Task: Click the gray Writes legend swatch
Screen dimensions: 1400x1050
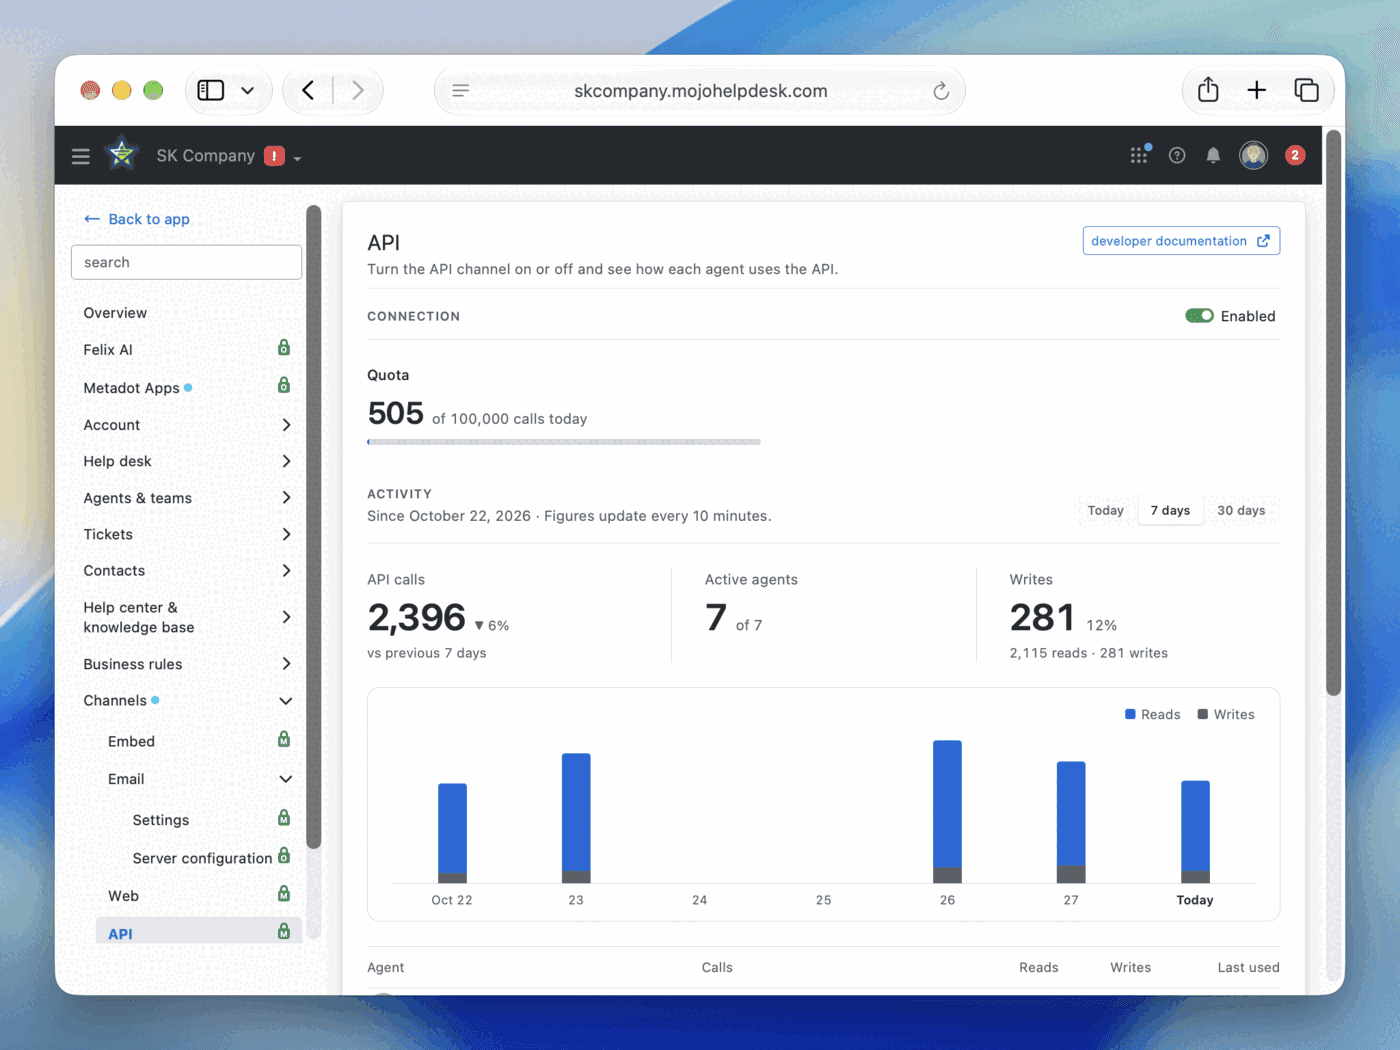Action: pos(1203,714)
